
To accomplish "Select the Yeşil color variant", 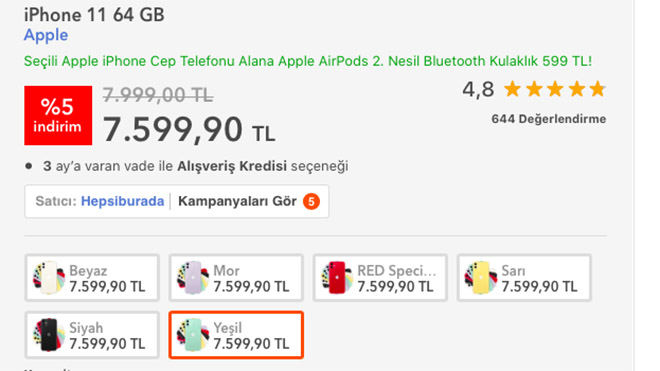I will [x=236, y=335].
